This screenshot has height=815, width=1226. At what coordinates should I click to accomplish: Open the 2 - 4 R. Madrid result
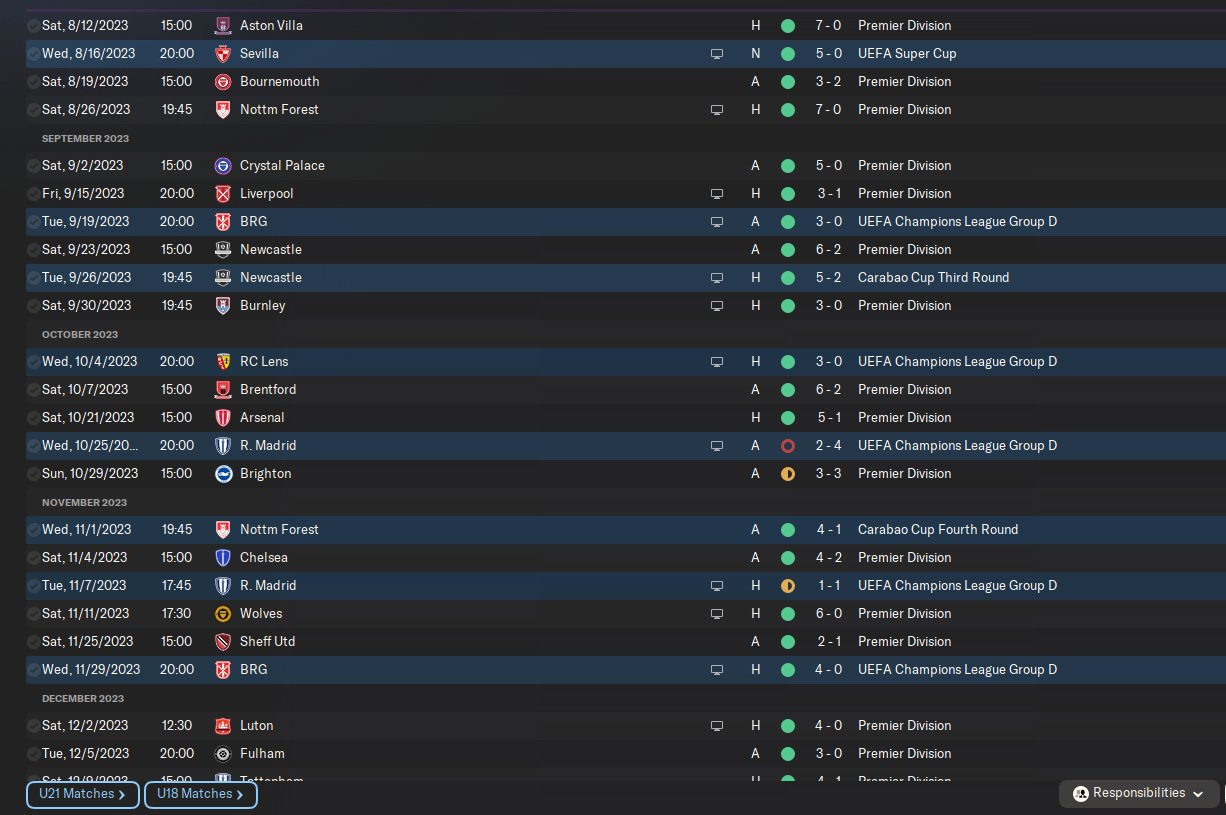[x=827, y=445]
